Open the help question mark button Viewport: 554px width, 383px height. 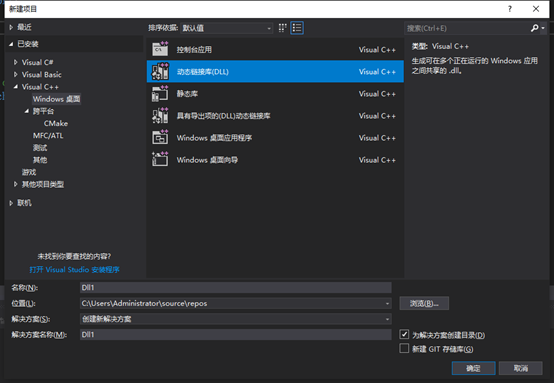point(509,9)
